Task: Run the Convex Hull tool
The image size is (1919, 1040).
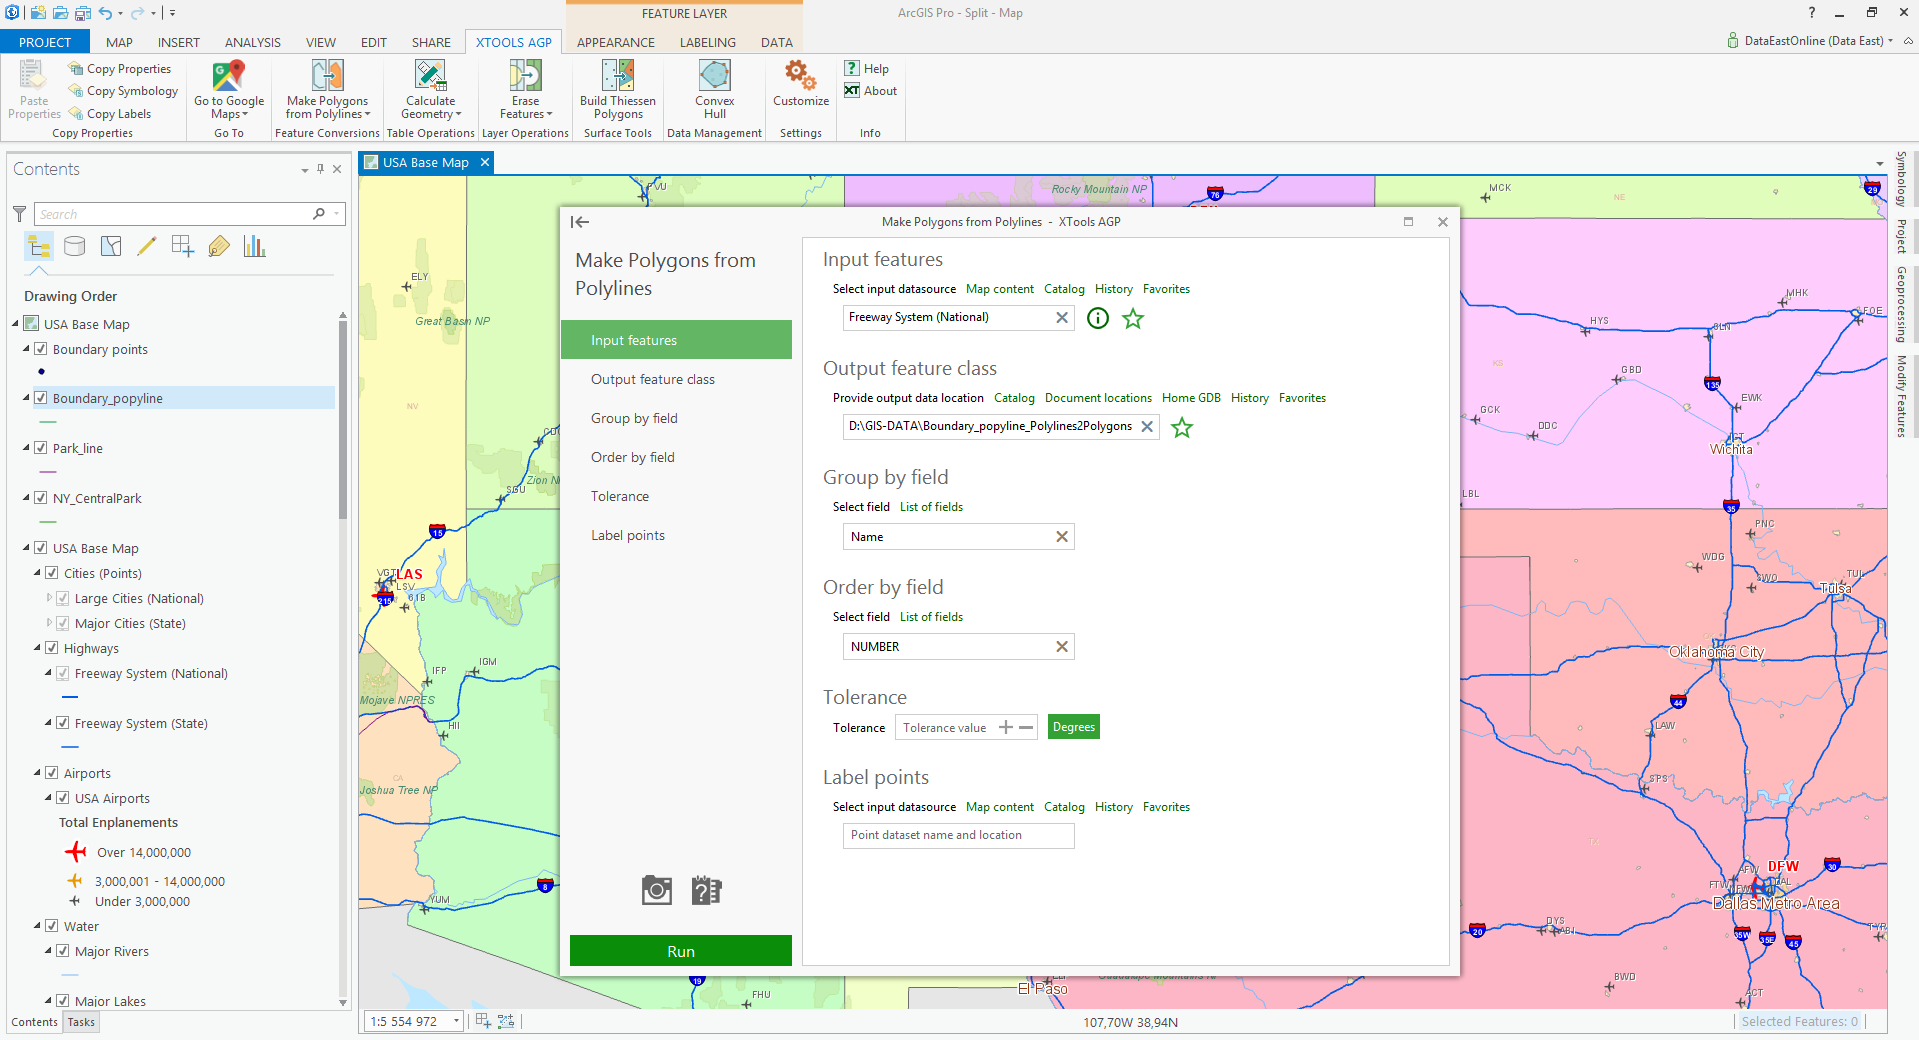Action: coord(714,89)
